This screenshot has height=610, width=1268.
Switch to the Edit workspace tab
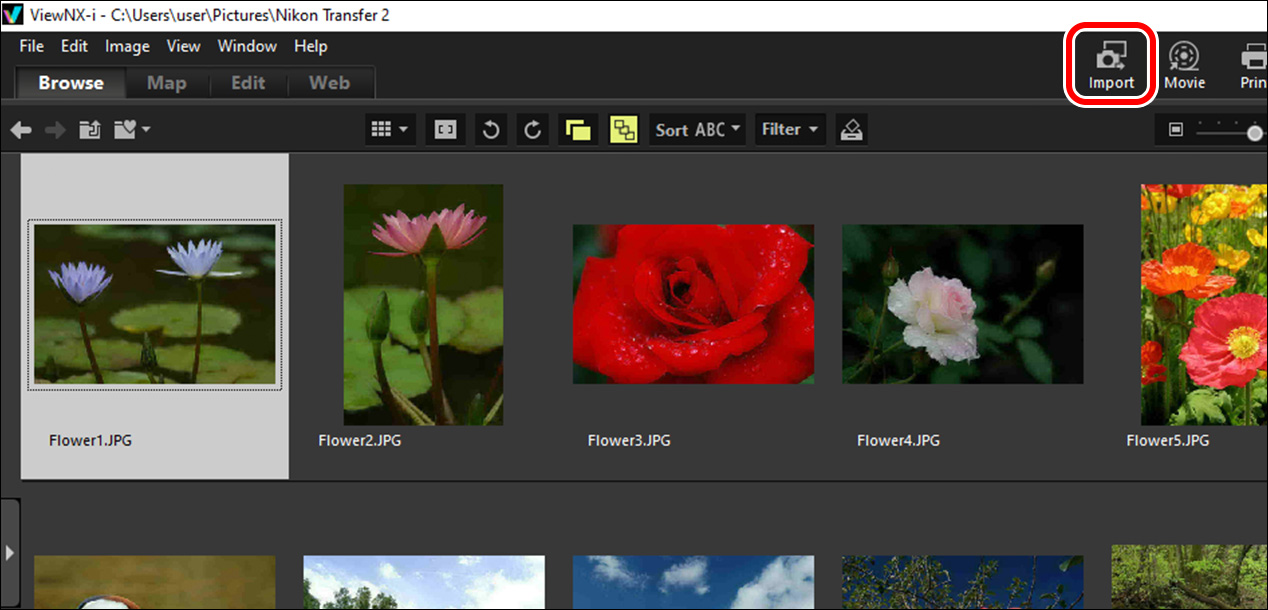(x=248, y=83)
